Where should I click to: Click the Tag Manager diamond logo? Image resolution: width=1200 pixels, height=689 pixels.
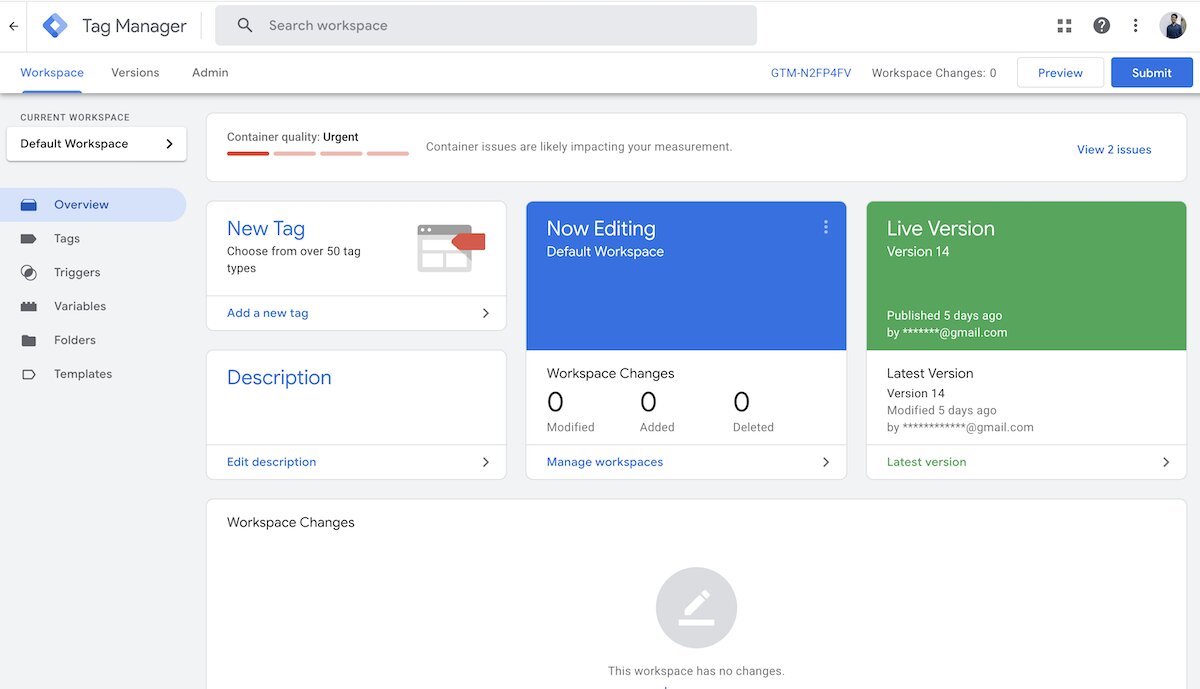(55, 26)
